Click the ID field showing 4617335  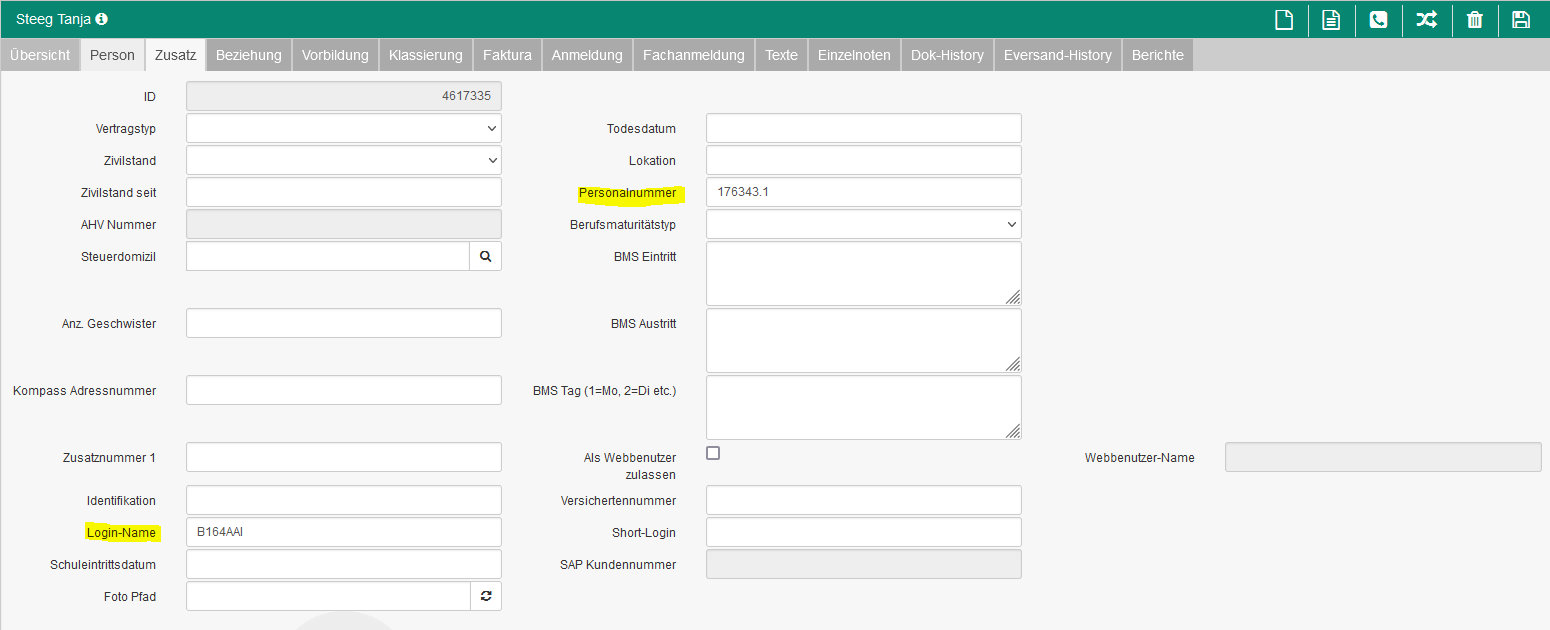click(344, 96)
